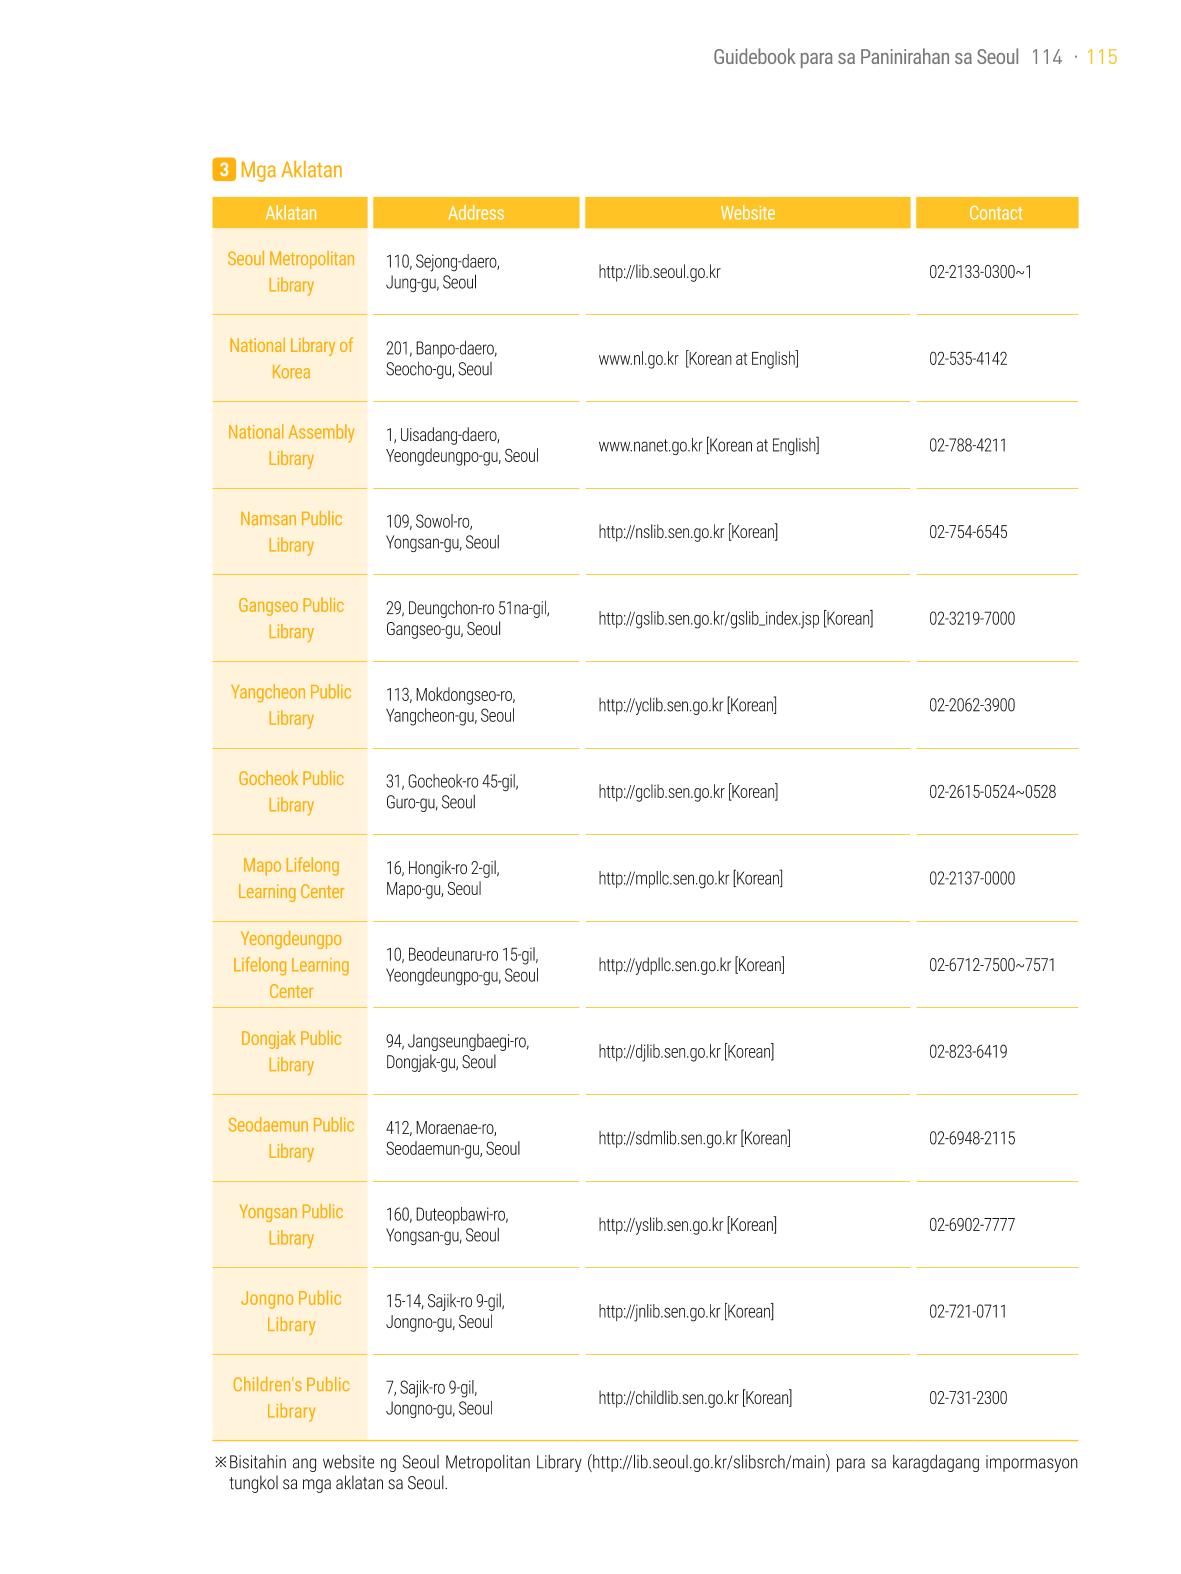Screen dimensions: 1181x1574
Task: Click the Jongno Public Library name cell
Action: (x=291, y=1312)
